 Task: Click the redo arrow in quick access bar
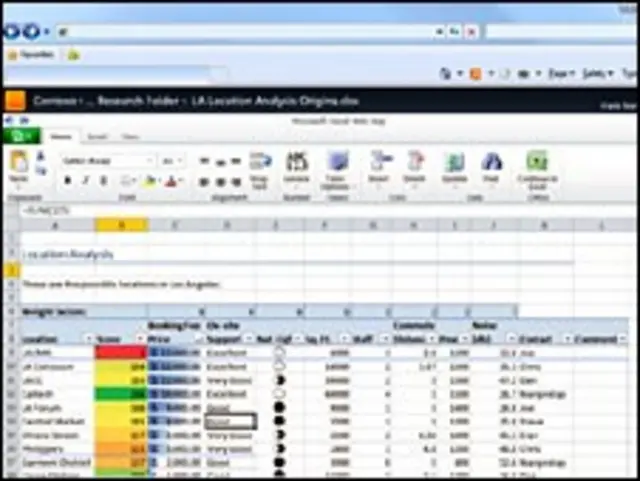point(24,120)
